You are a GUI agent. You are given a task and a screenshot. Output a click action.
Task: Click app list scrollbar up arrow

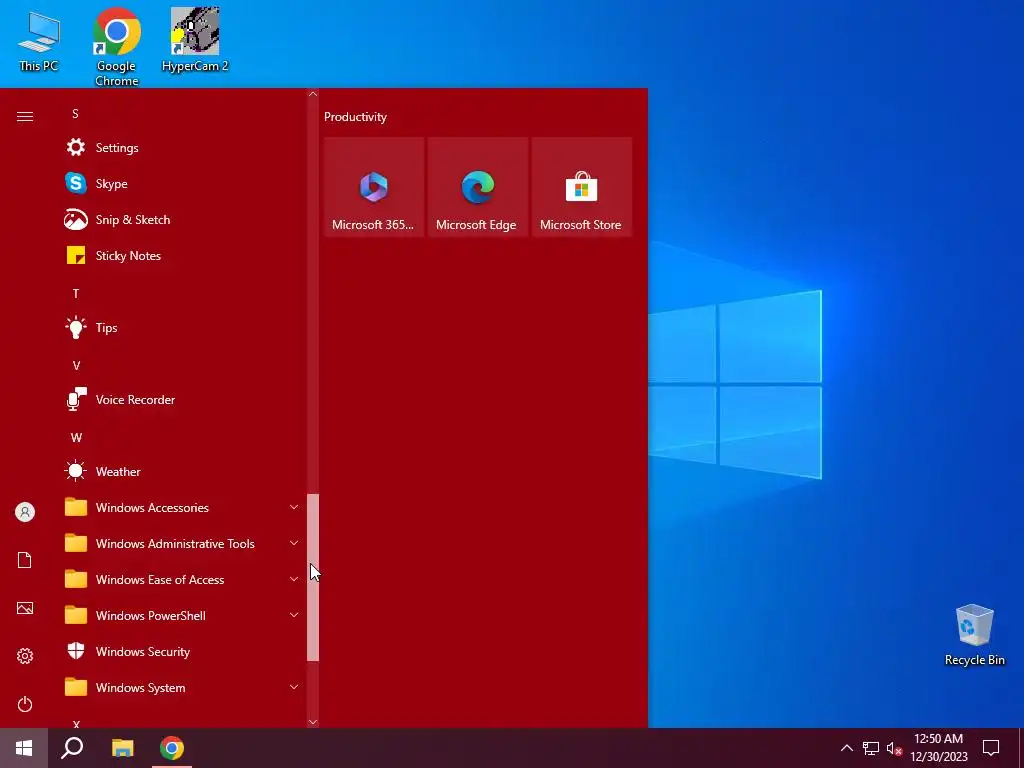(x=313, y=94)
